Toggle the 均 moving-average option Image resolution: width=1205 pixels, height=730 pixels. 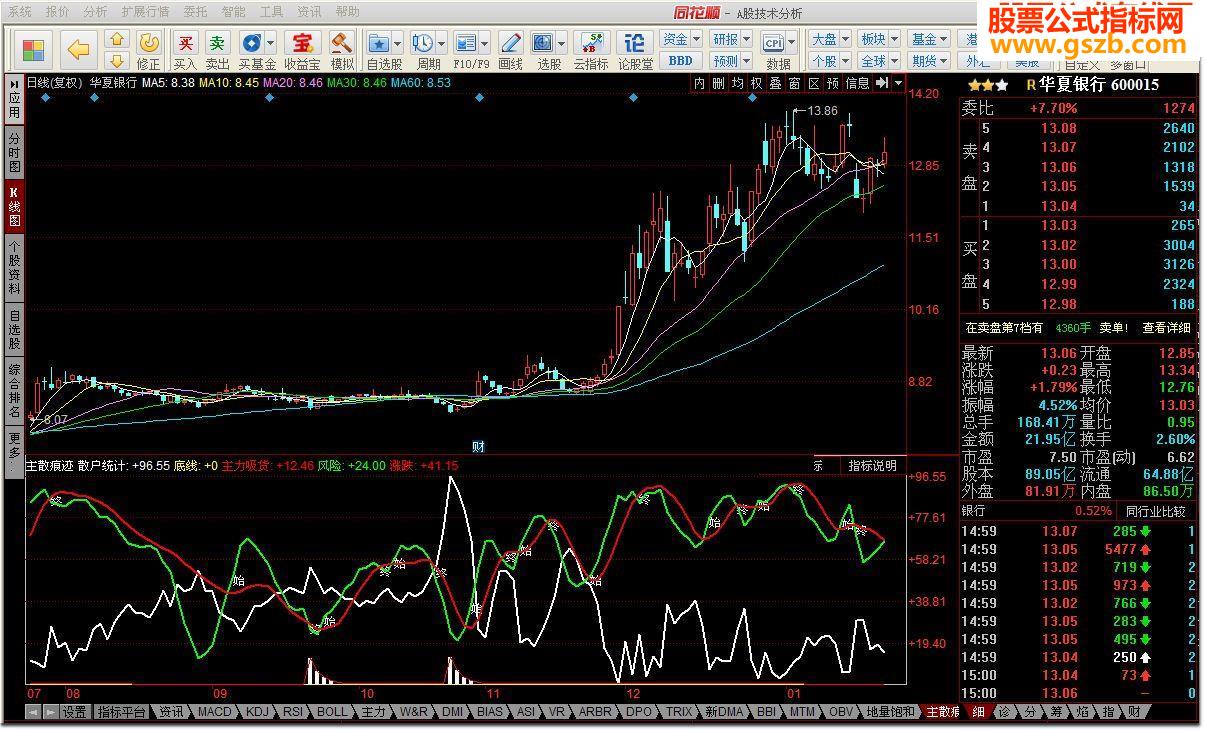click(x=738, y=83)
